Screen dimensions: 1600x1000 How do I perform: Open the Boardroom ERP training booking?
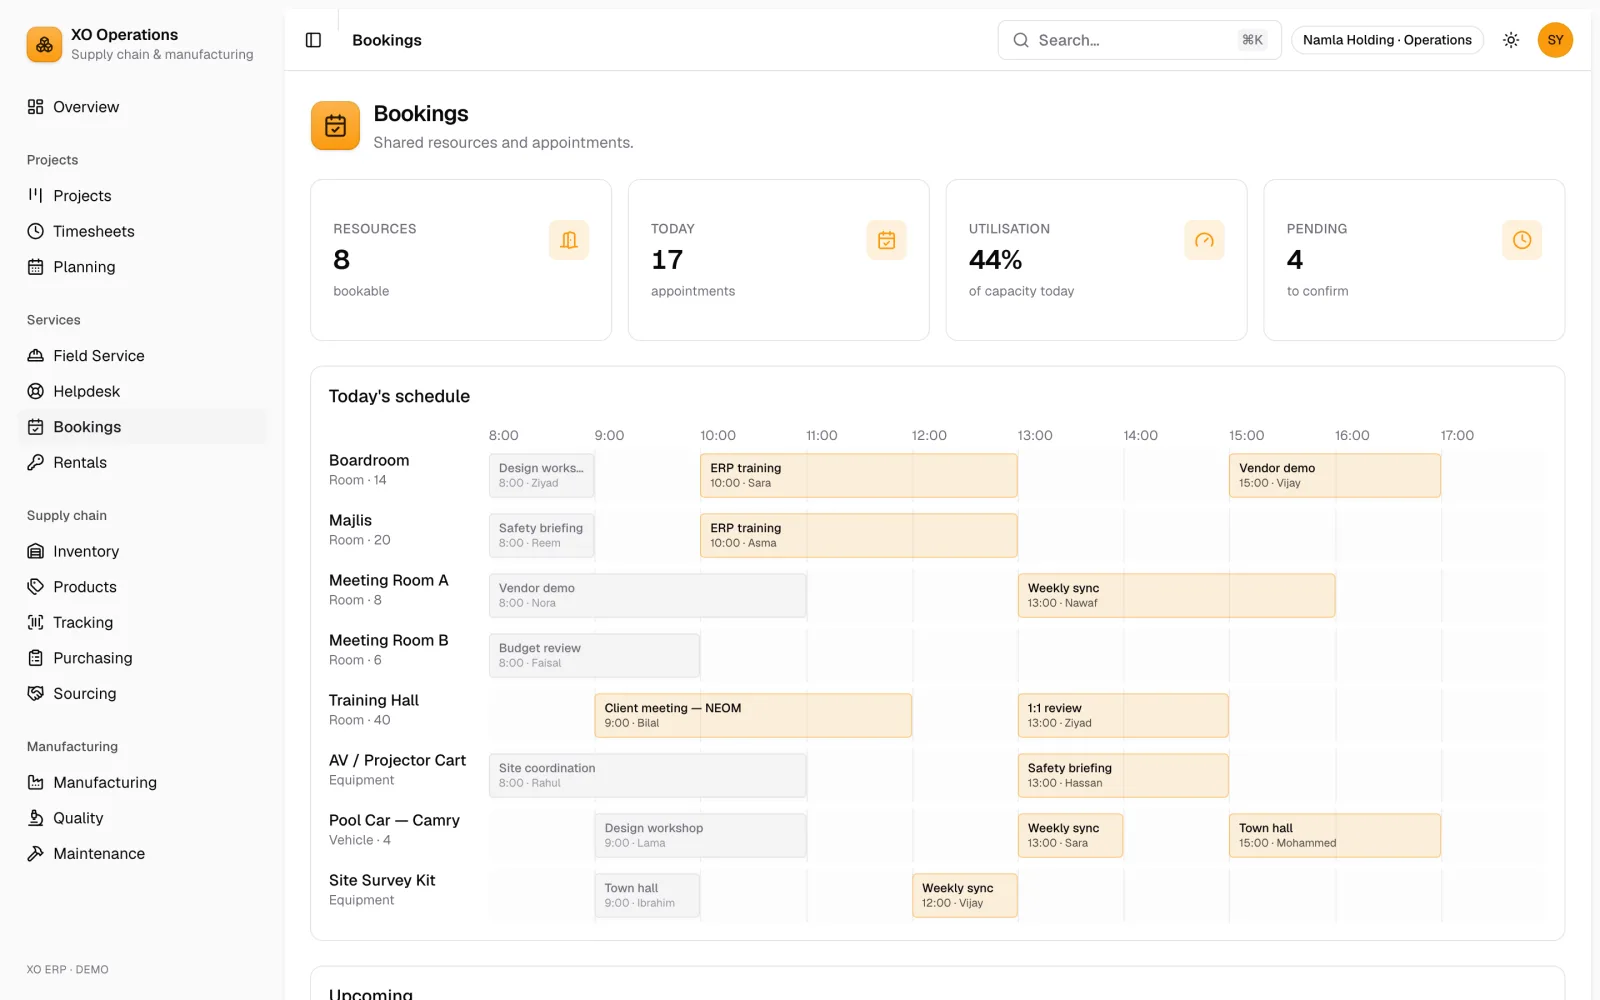click(x=859, y=475)
